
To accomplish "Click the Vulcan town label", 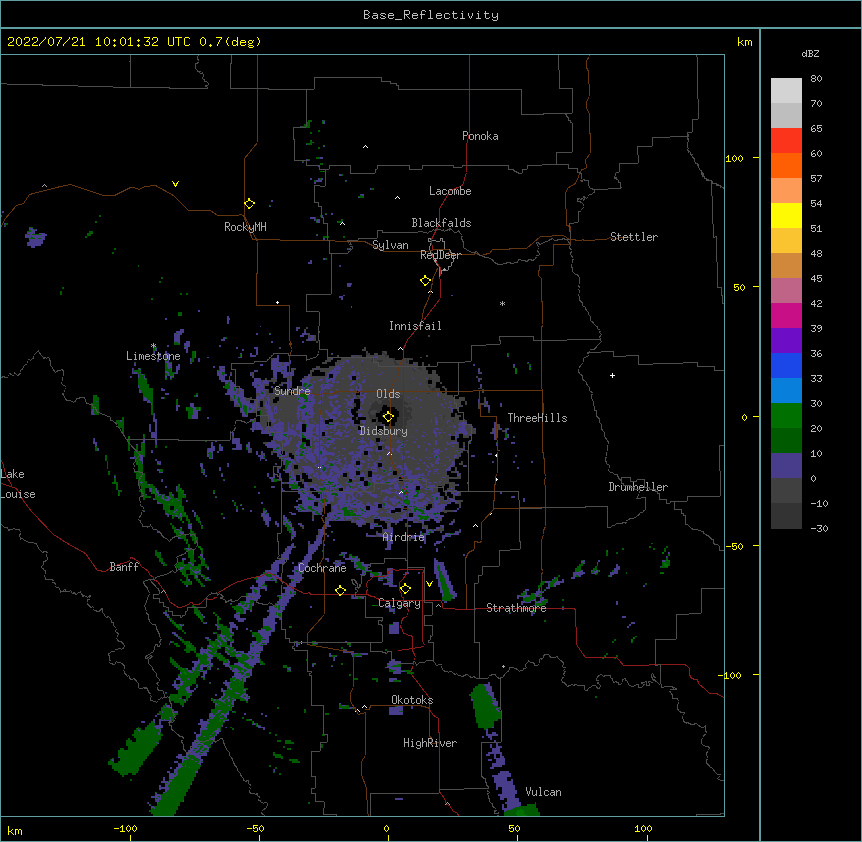I will [x=543, y=792].
